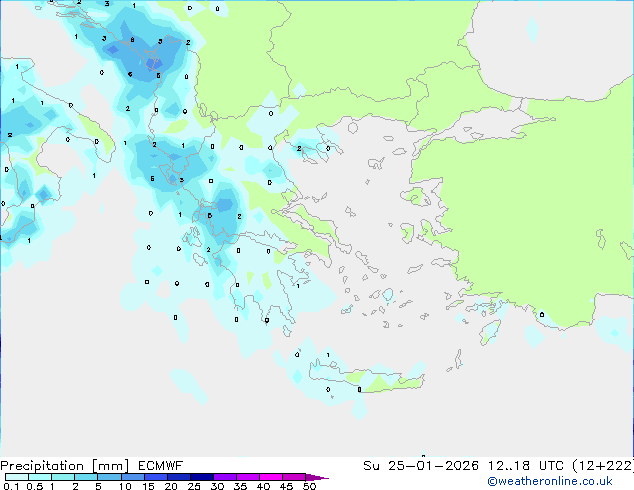Click the "Precipitation [mm]" title text
Viewport: 634px width, 490px height.
coord(65,466)
